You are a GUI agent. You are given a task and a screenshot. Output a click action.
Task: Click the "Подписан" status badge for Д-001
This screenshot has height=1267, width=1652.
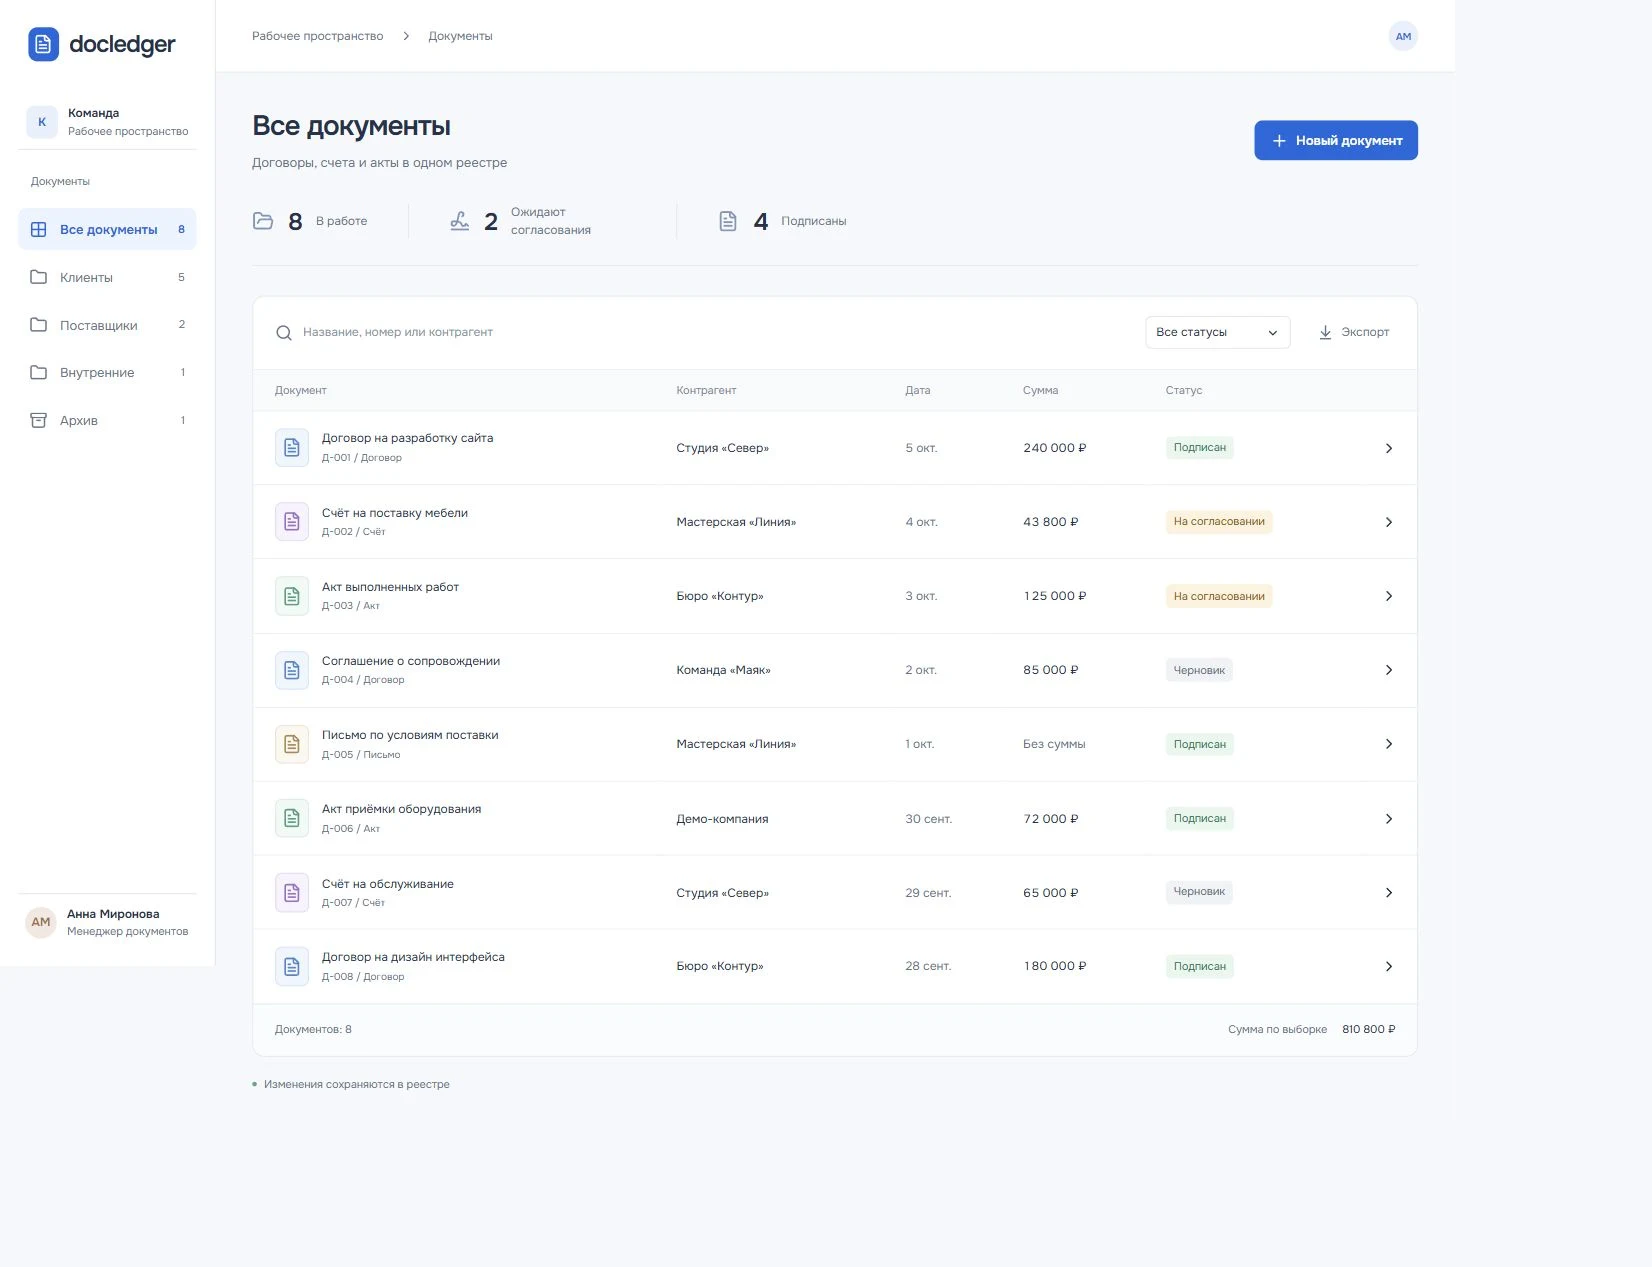coord(1199,448)
